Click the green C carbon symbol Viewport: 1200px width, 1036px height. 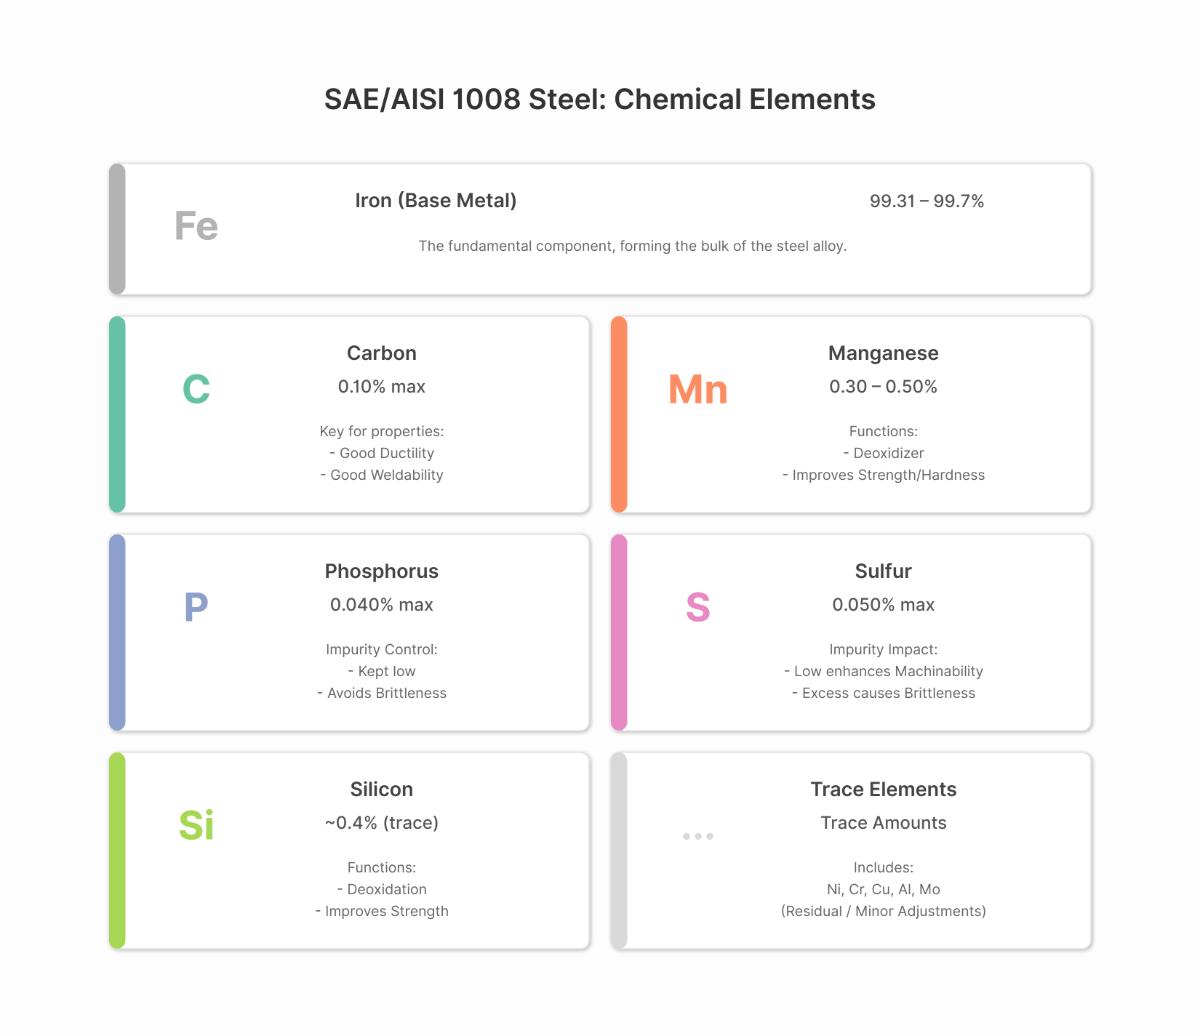[196, 389]
